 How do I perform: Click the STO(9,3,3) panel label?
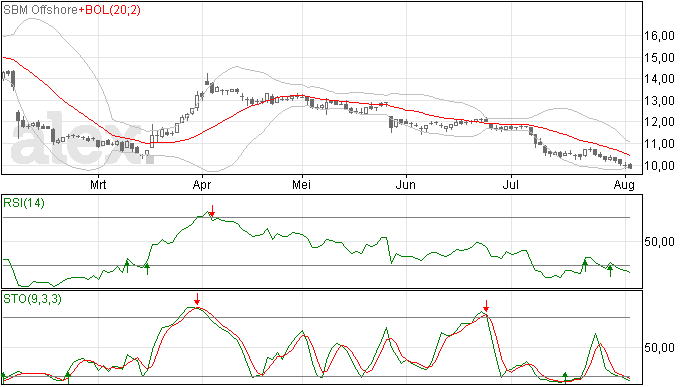coord(32,299)
